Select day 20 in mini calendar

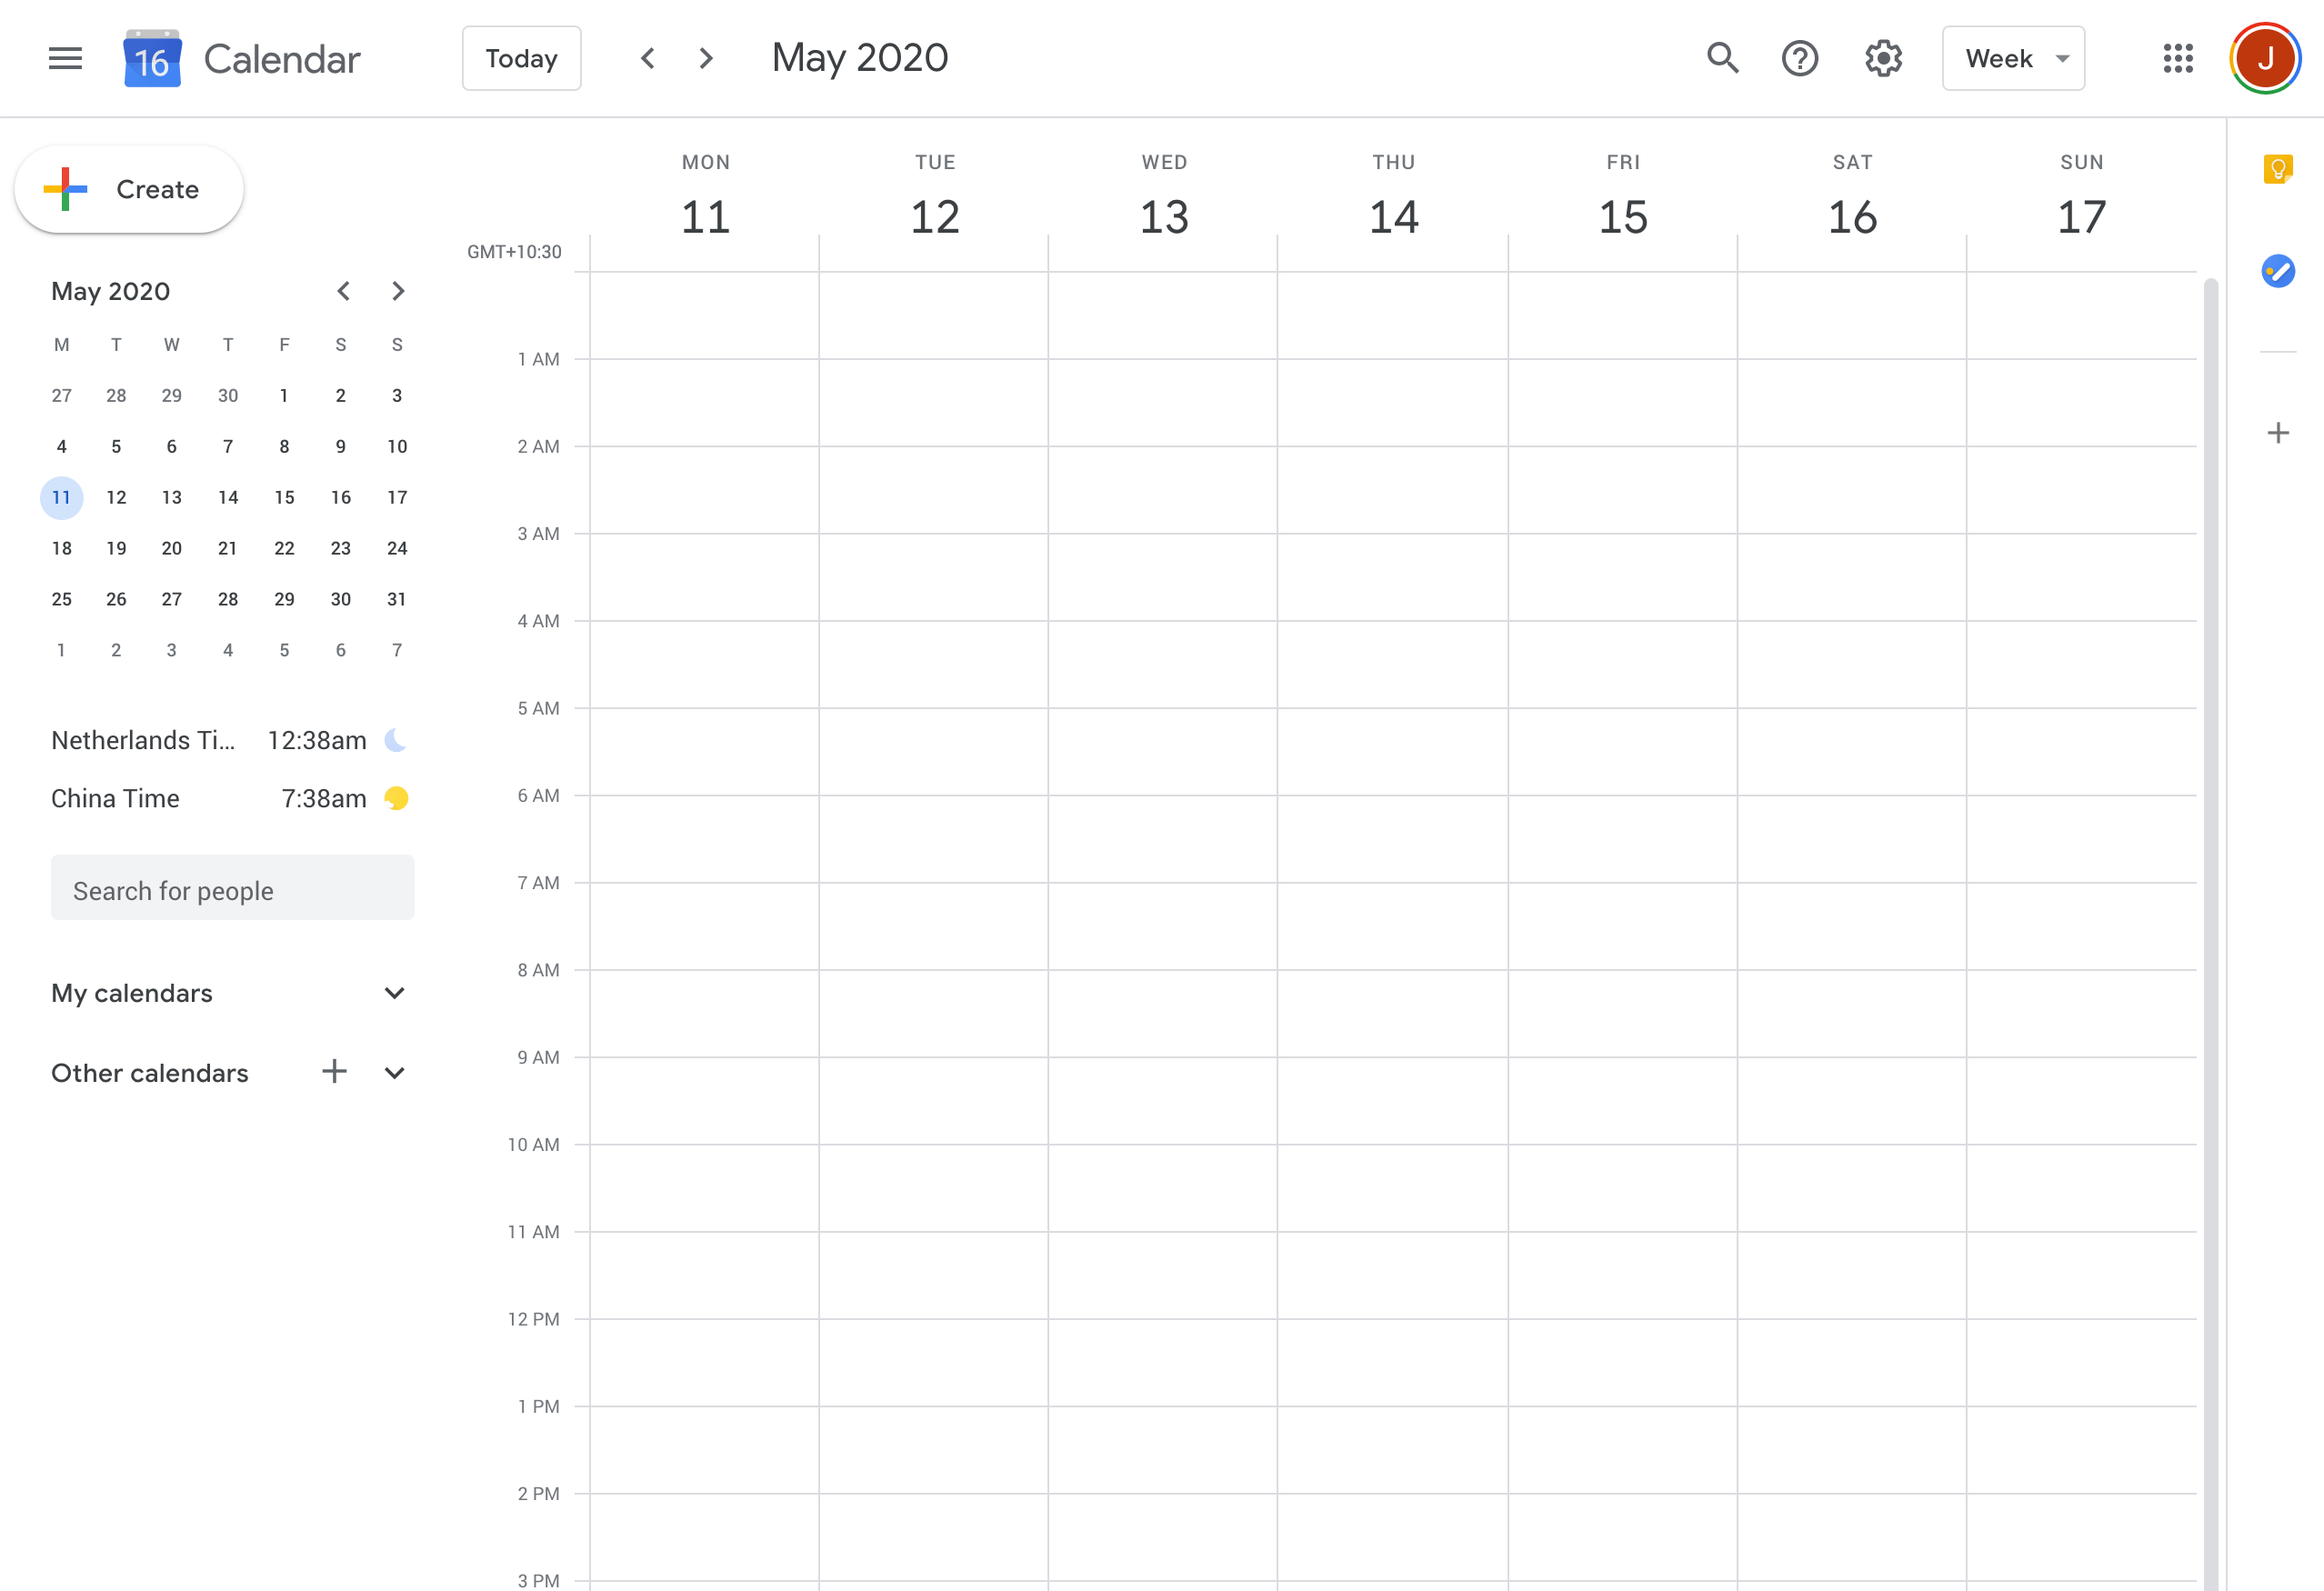(172, 548)
